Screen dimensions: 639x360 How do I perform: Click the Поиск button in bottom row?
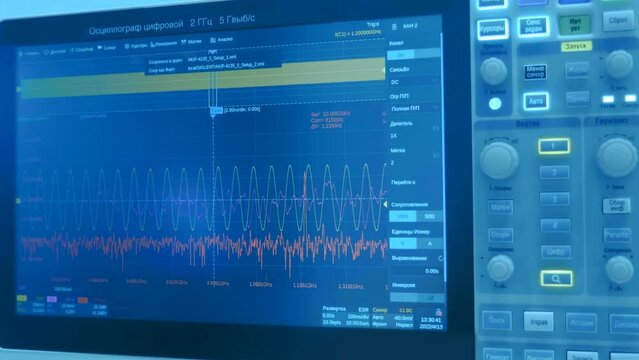496,320
